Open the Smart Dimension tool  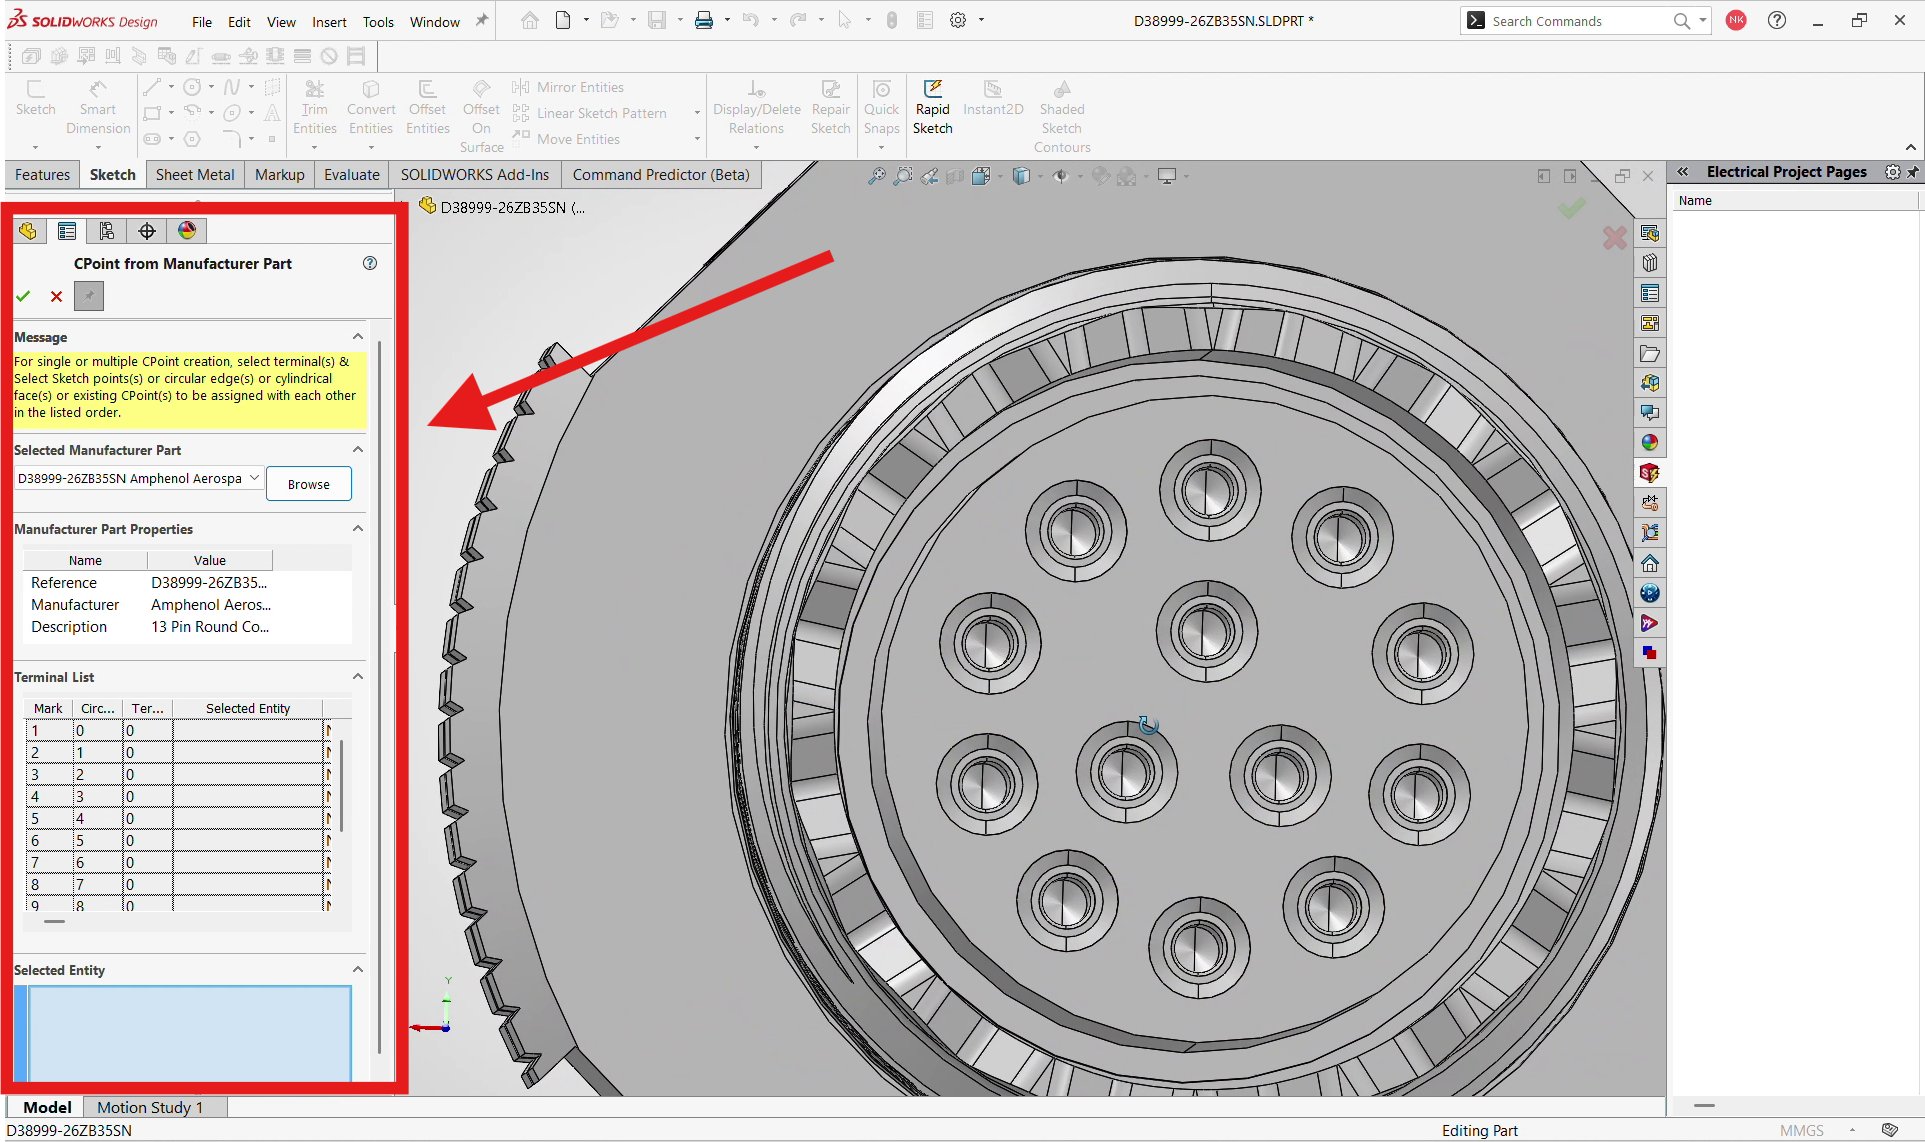[98, 108]
